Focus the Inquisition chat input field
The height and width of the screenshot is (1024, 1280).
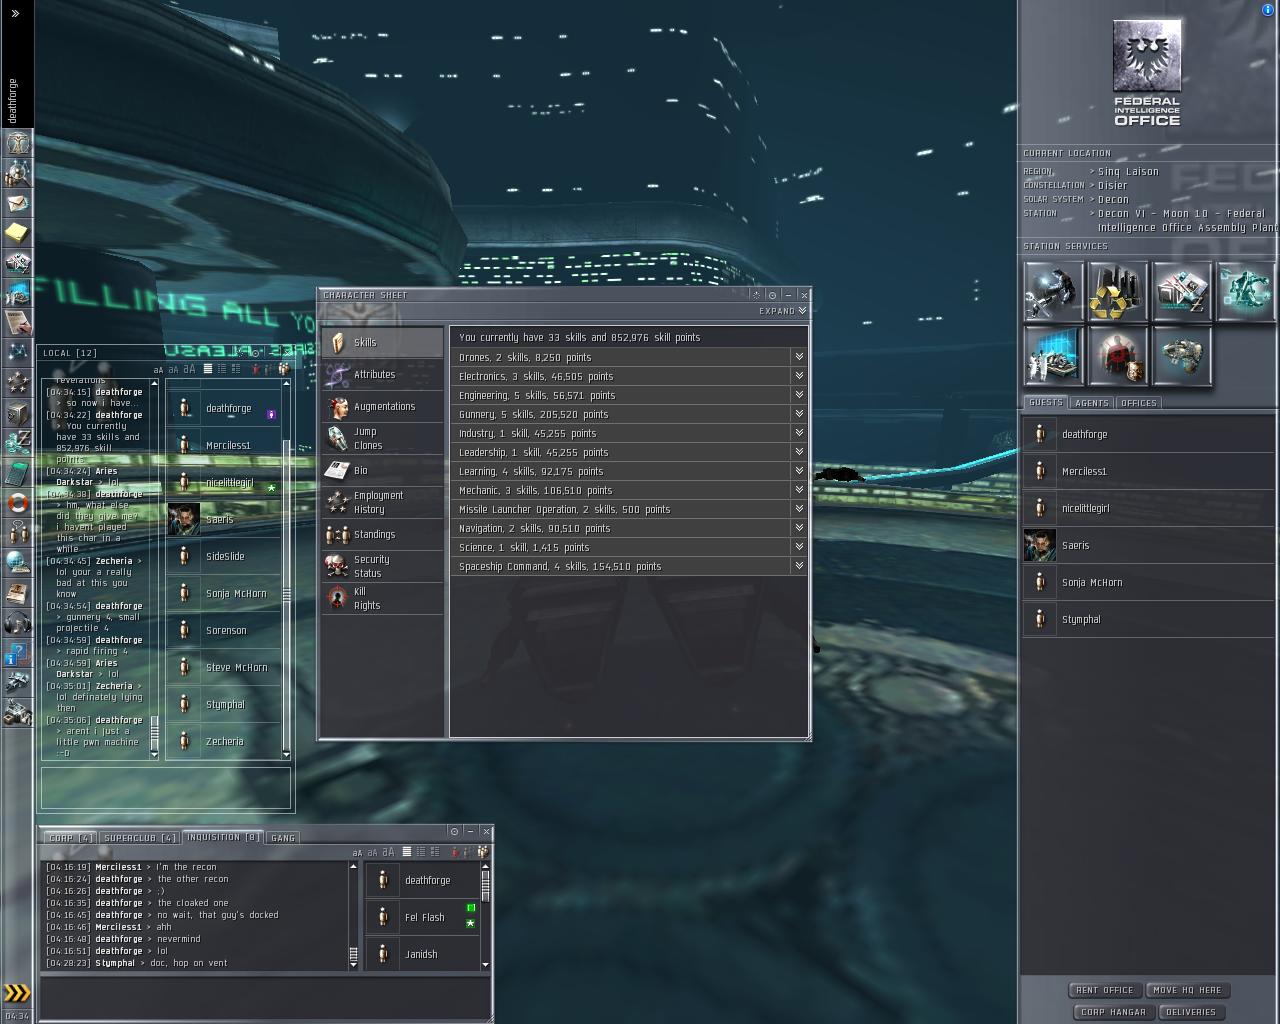pos(265,997)
